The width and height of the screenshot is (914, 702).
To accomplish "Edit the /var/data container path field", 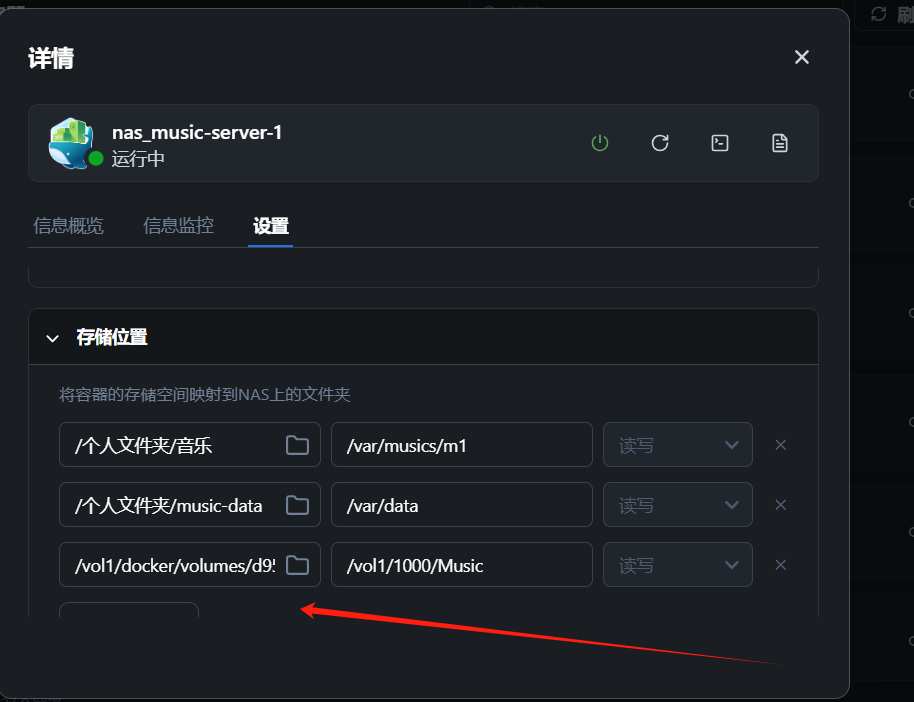I will point(462,505).
